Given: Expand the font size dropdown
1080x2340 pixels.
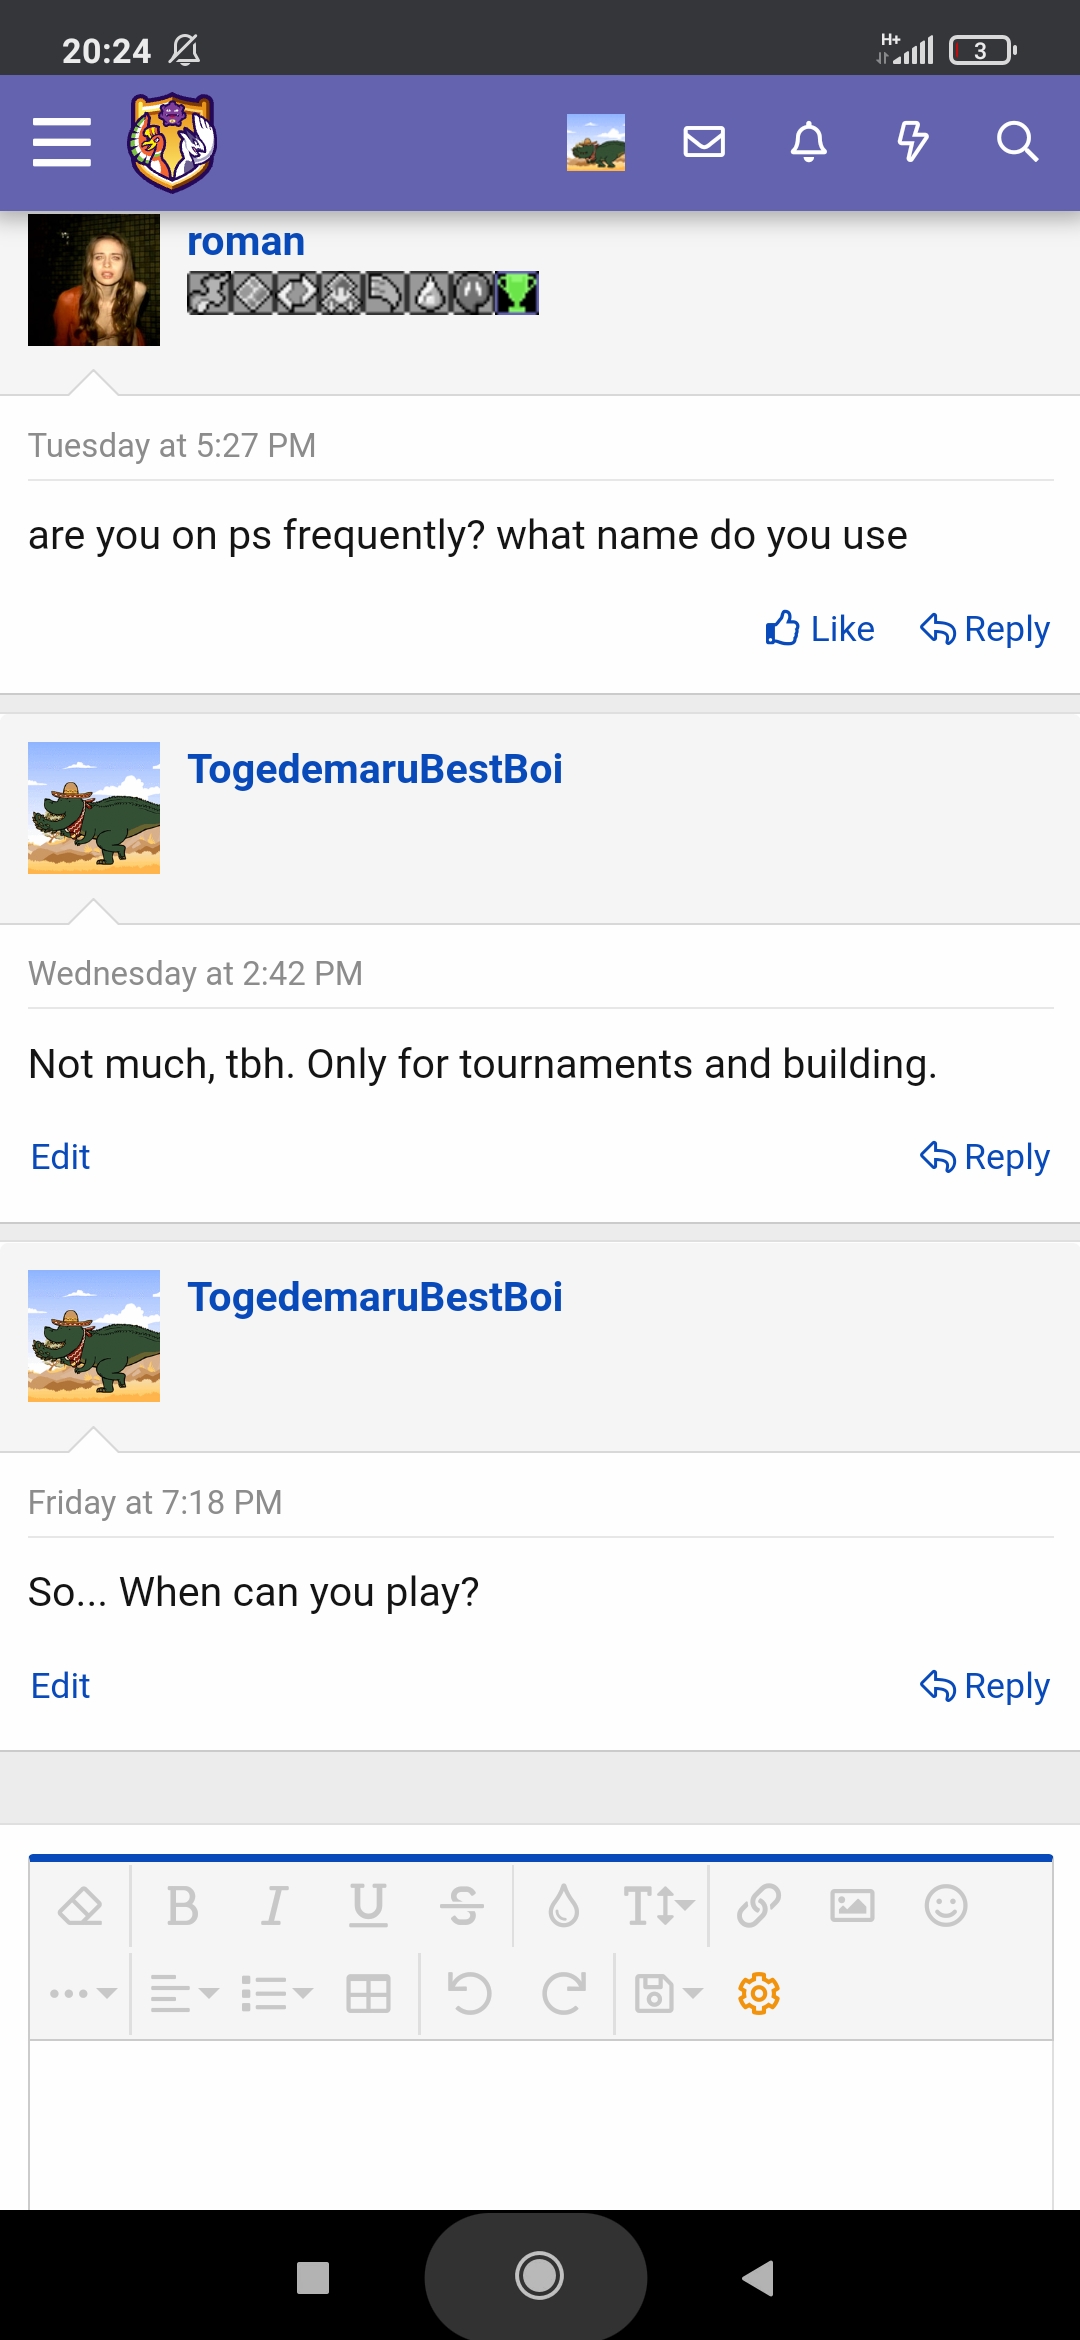Looking at the screenshot, I should (x=657, y=1905).
